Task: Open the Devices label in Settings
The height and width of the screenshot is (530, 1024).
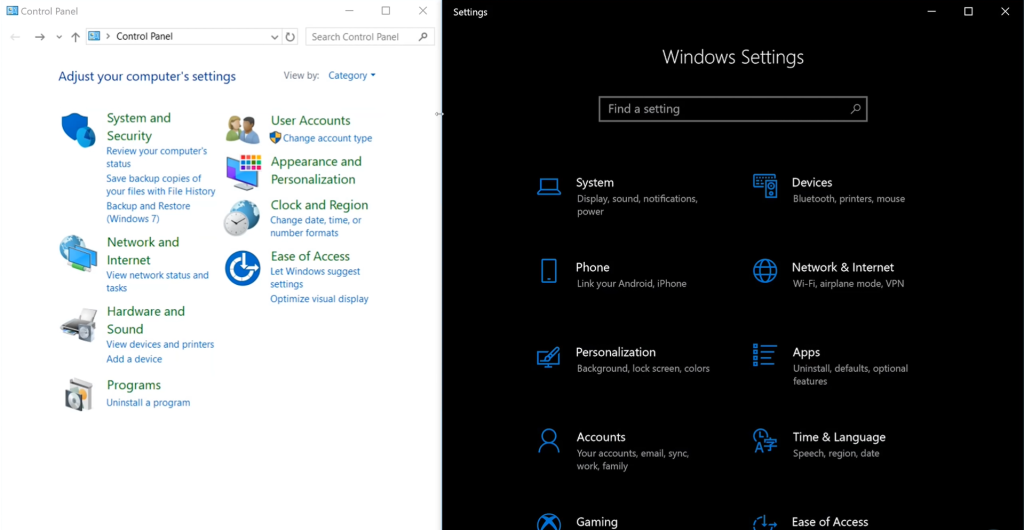Action: [x=812, y=183]
